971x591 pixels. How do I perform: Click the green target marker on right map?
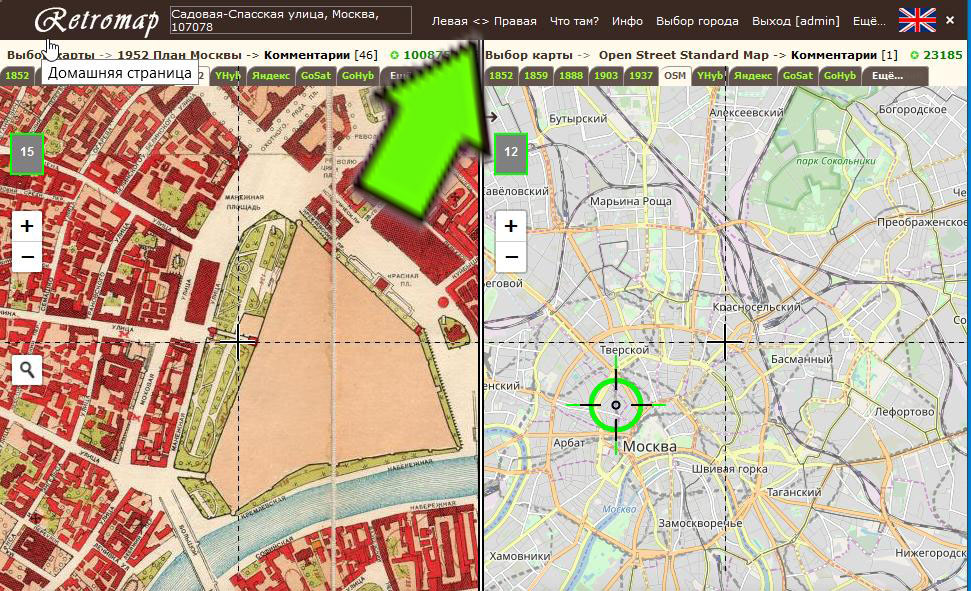pyautogui.click(x=616, y=405)
